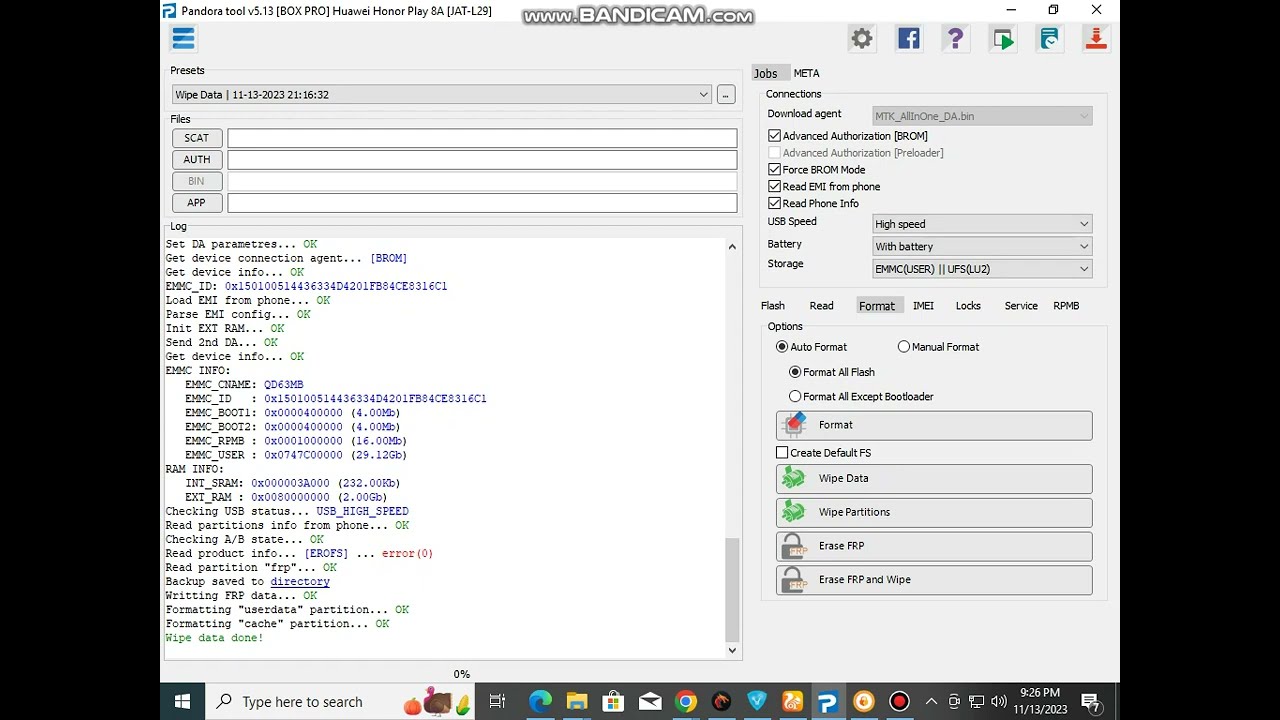Image resolution: width=1280 pixels, height=720 pixels.
Task: Open the Facebook page icon
Action: click(908, 39)
